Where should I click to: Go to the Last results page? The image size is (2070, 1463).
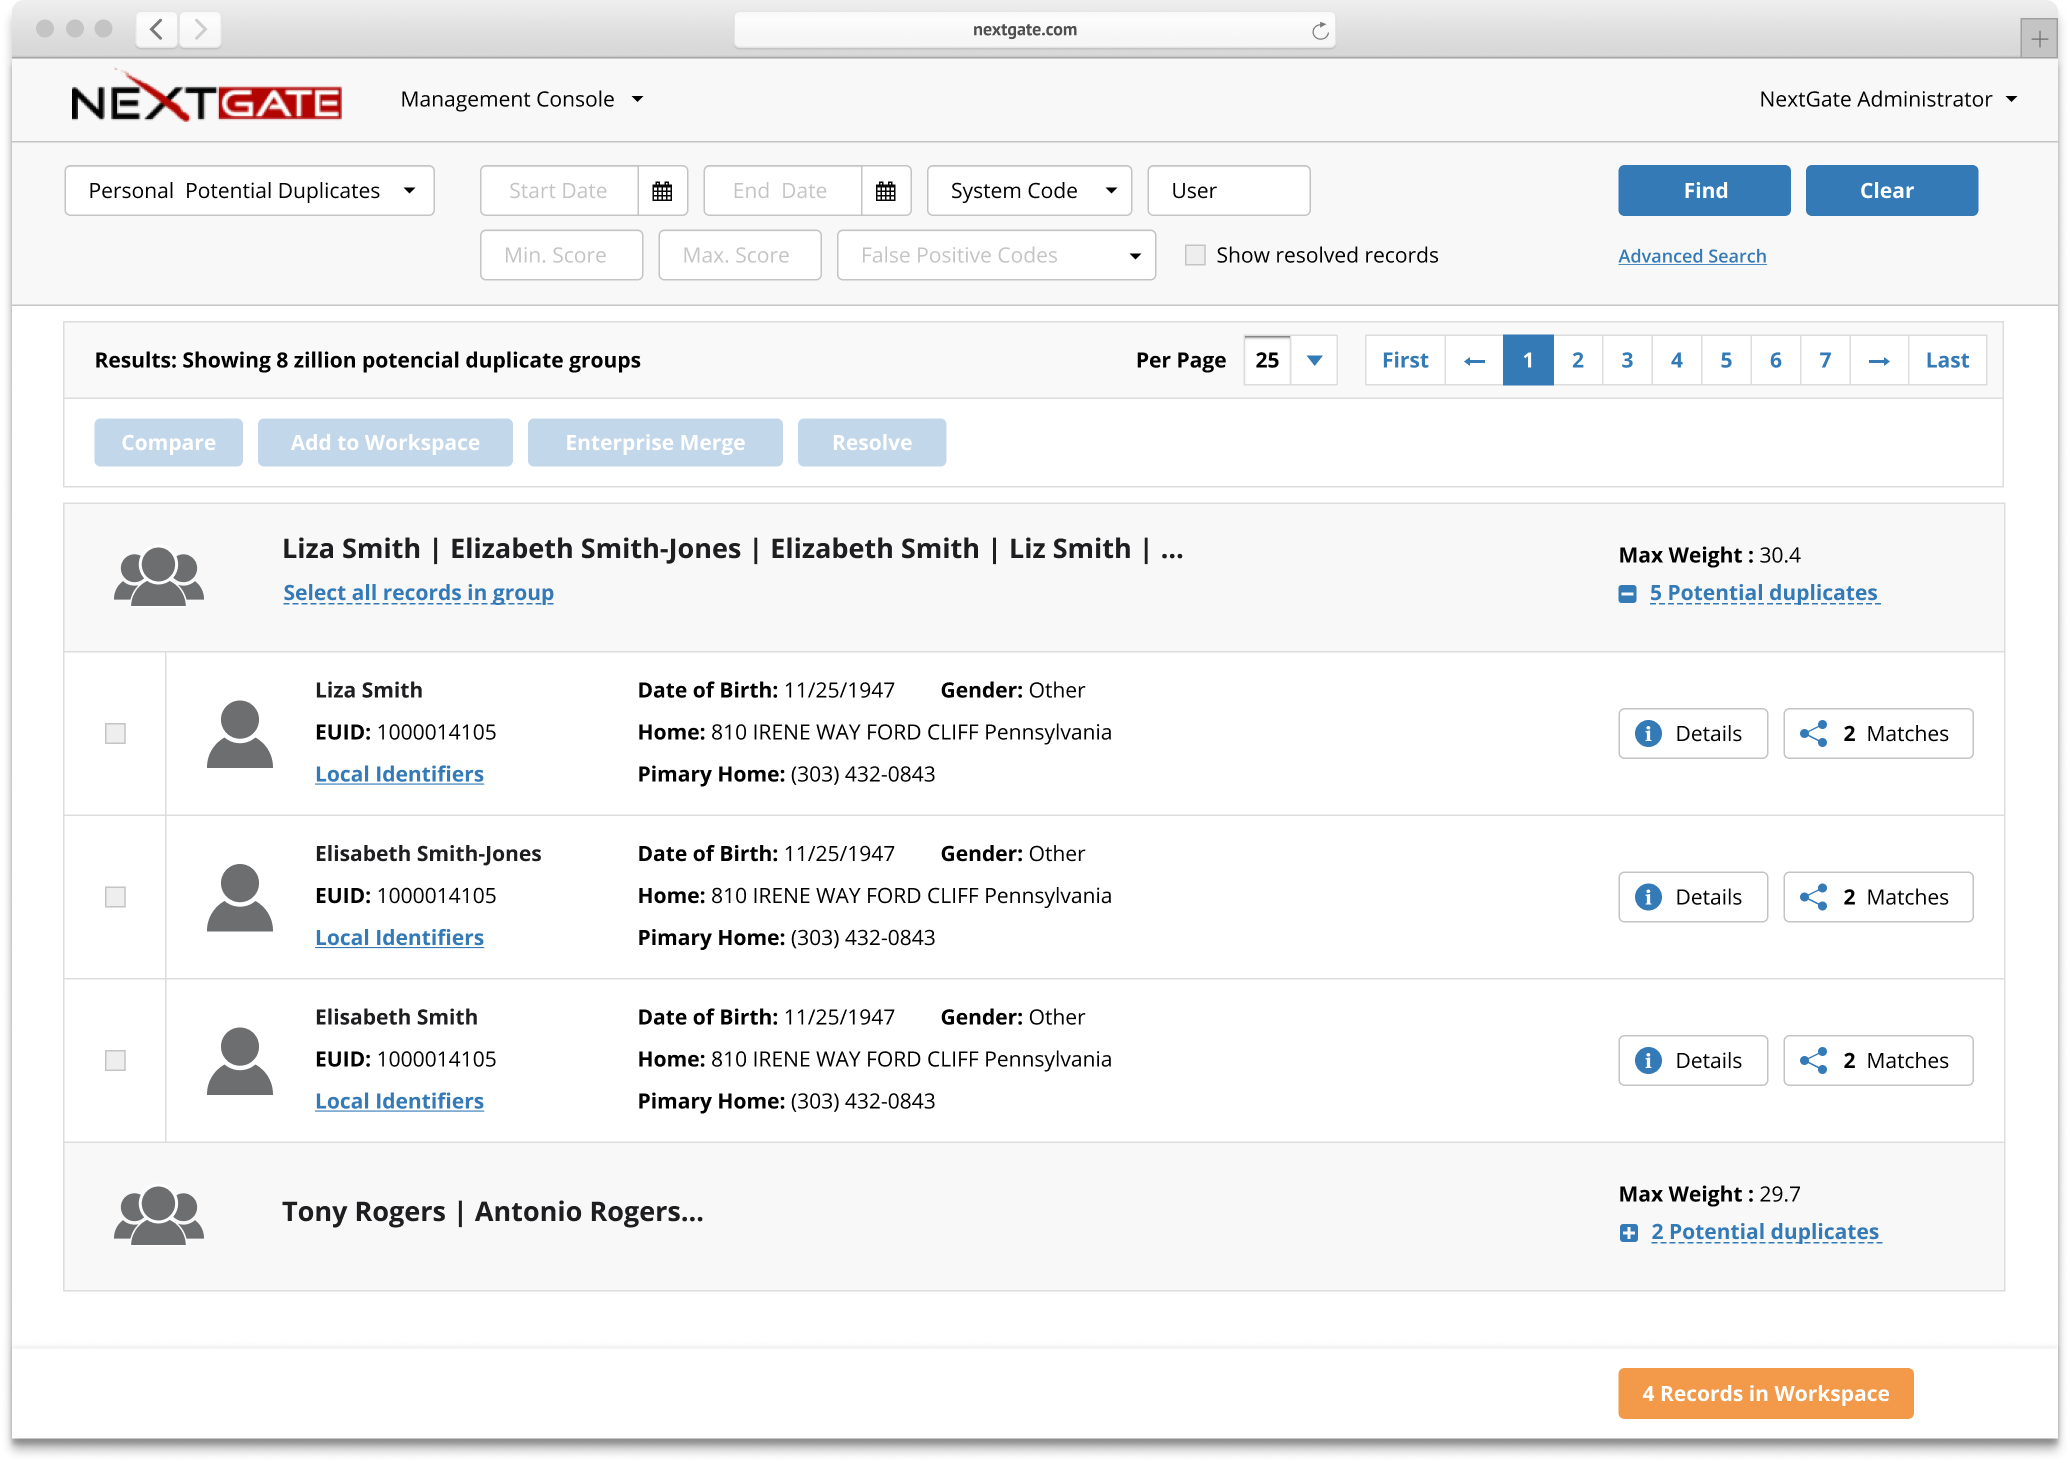tap(1947, 361)
